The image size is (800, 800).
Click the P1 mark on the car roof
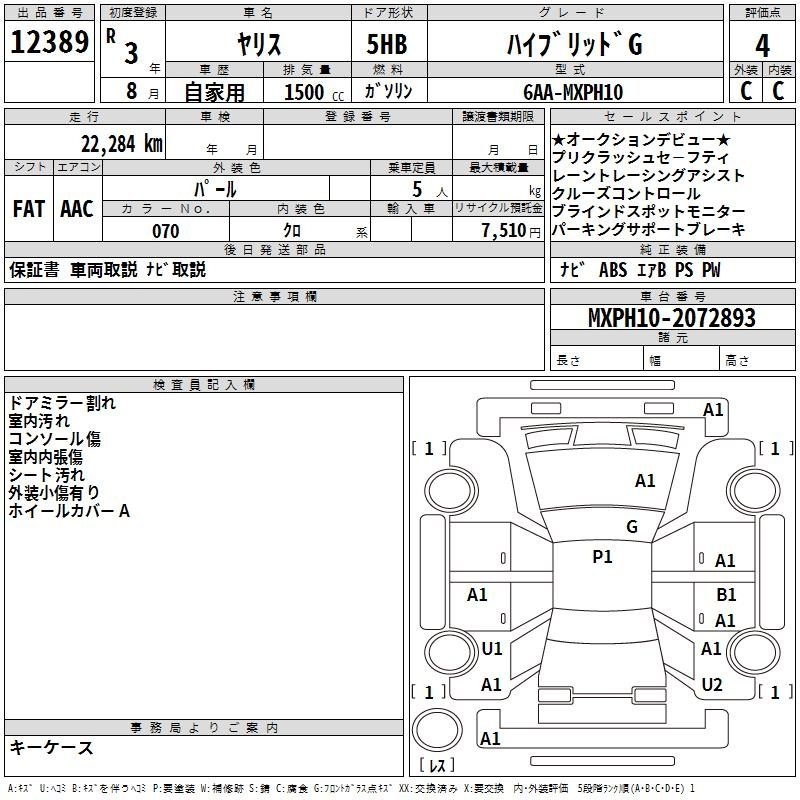602,557
